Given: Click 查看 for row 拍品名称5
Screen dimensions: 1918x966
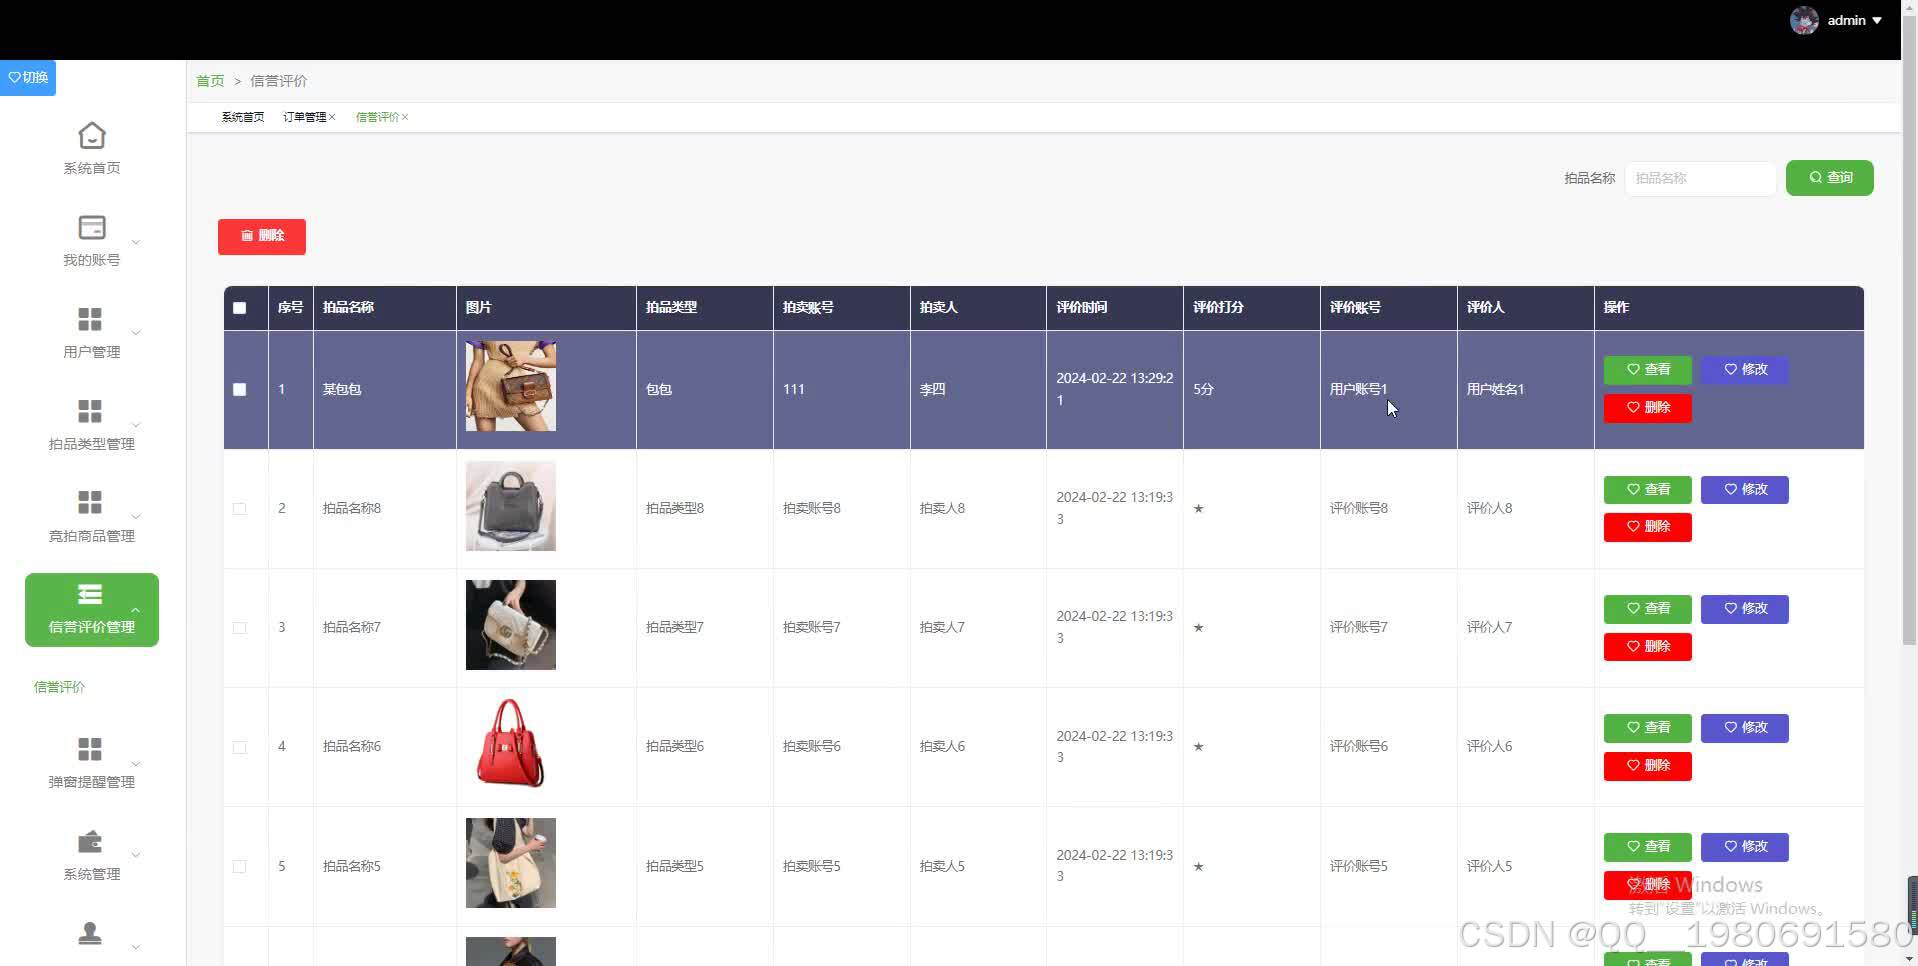Looking at the screenshot, I should tap(1647, 847).
